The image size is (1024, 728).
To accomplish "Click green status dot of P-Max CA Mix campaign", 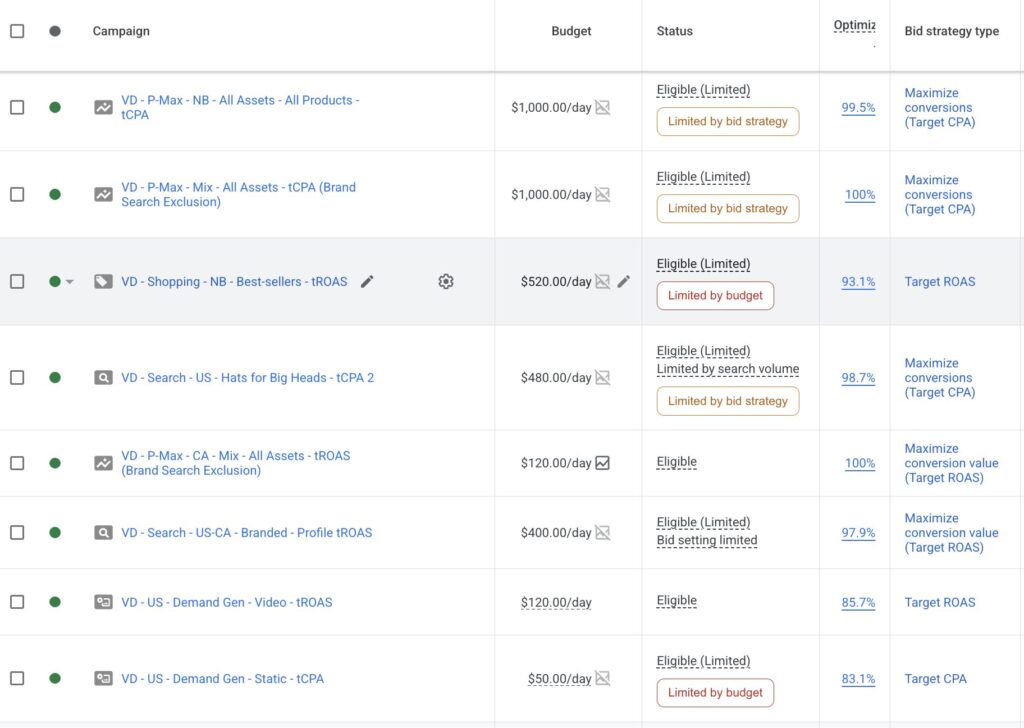I will [55, 463].
